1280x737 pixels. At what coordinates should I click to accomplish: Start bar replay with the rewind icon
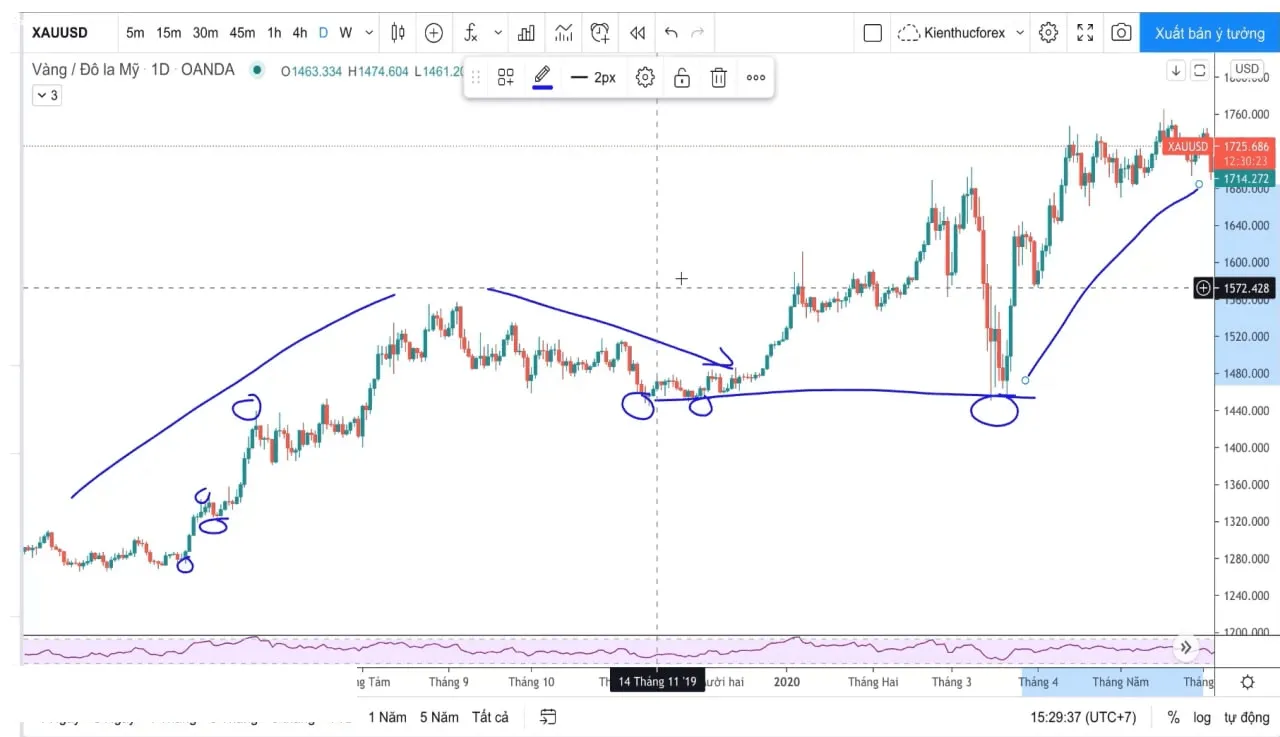coord(637,33)
